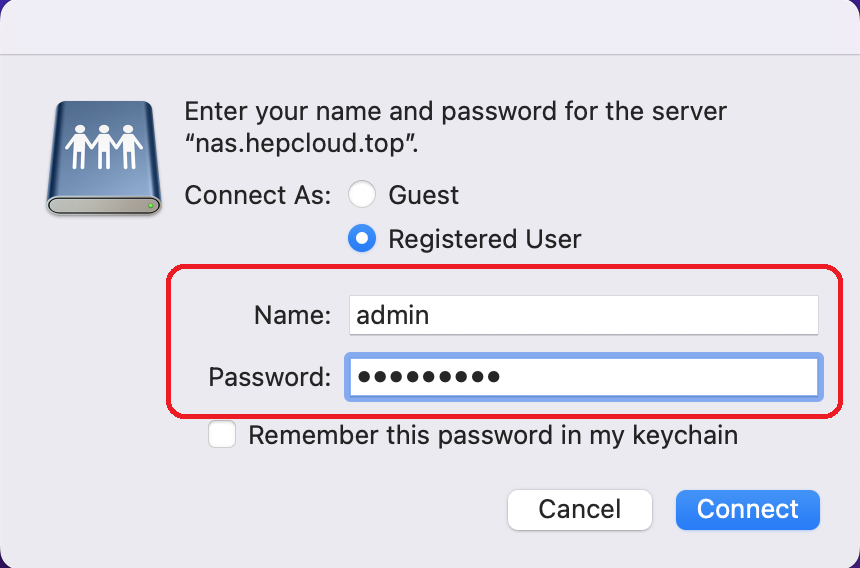Click the Cancel button
The height and width of the screenshot is (568, 860).
[x=580, y=509]
